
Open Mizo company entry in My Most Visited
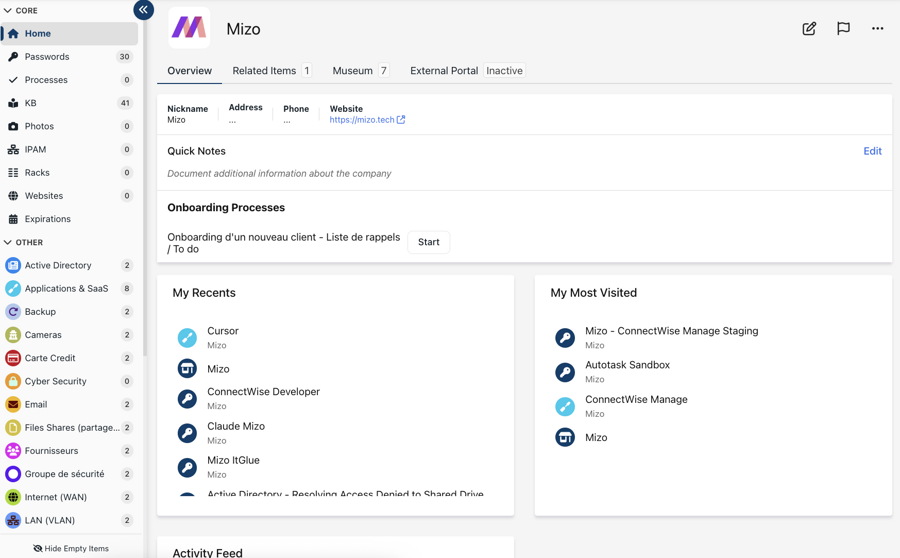[596, 437]
